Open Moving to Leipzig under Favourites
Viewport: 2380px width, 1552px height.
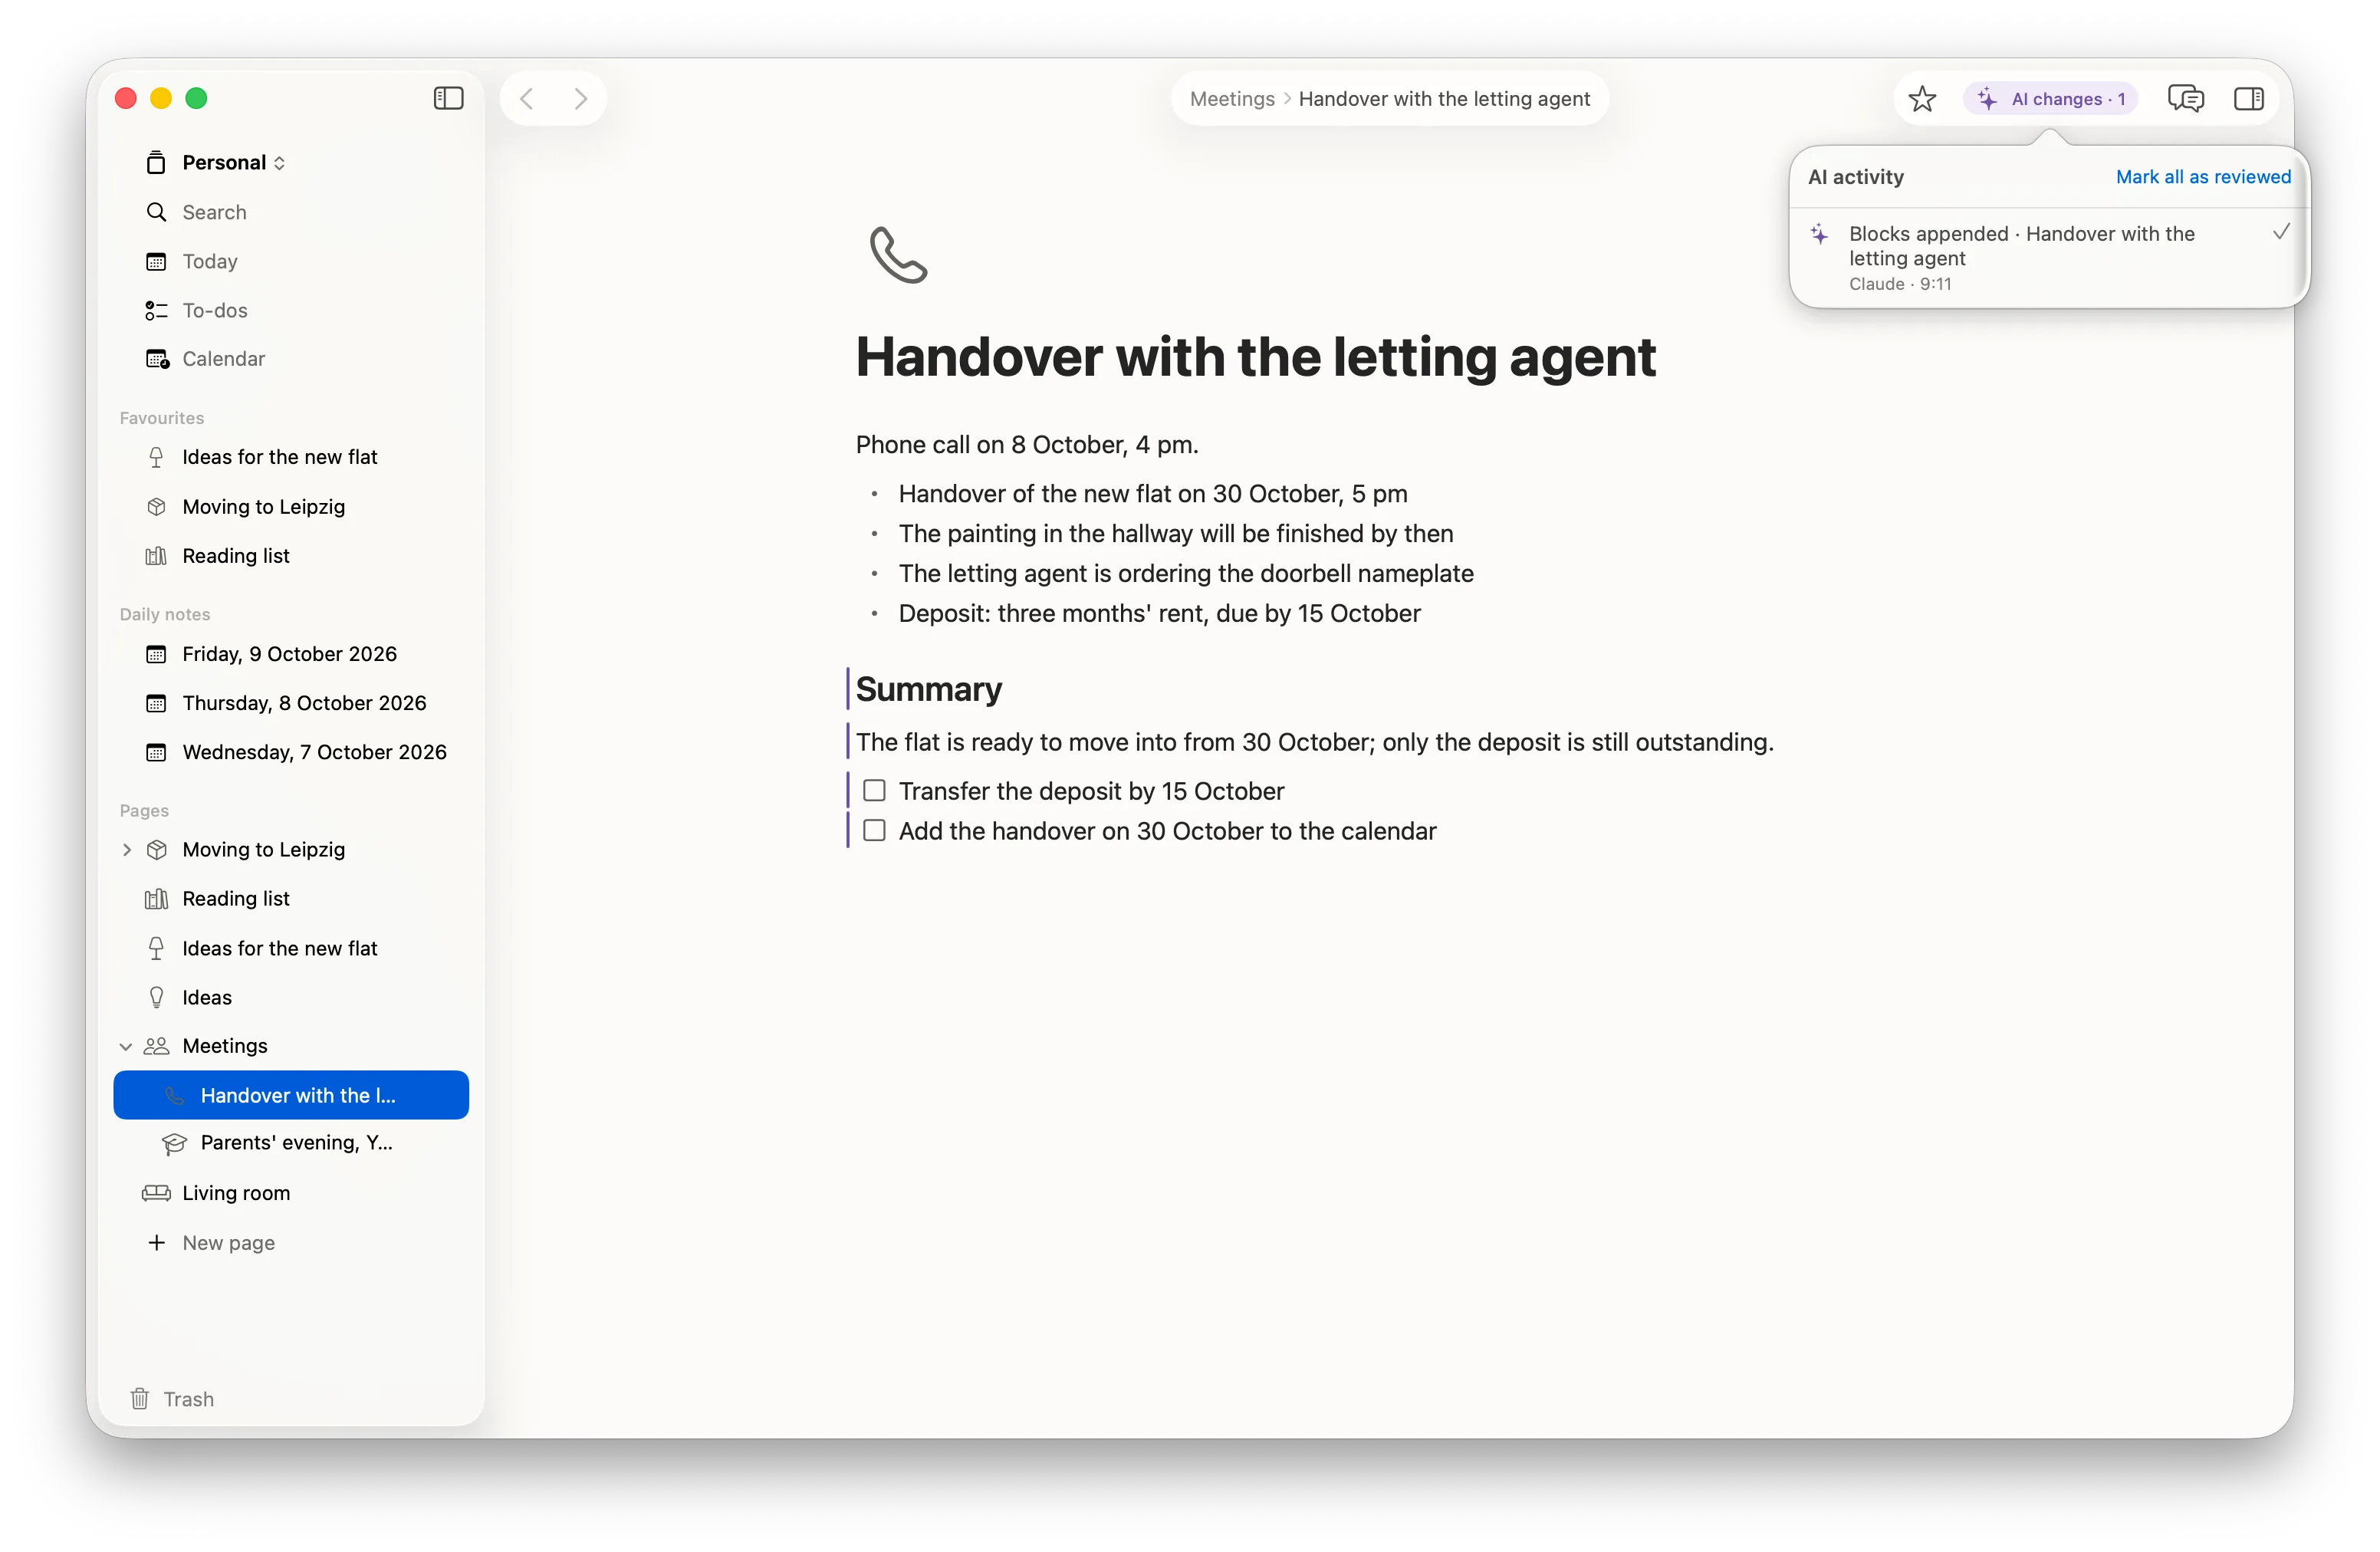(291, 506)
